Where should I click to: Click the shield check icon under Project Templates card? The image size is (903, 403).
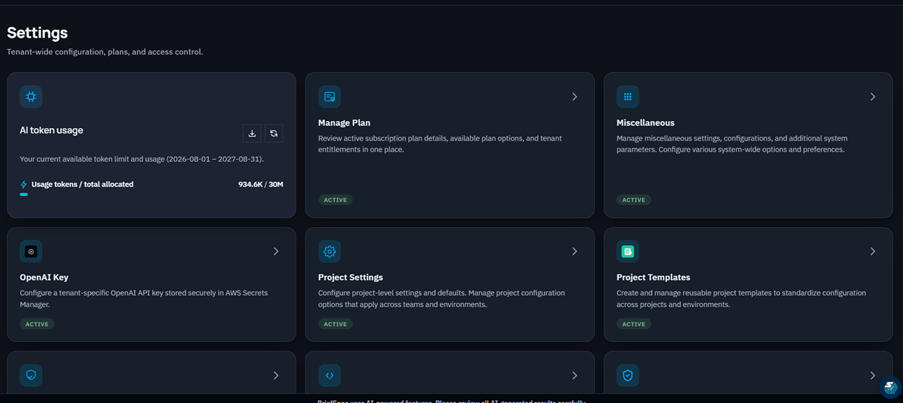point(628,375)
